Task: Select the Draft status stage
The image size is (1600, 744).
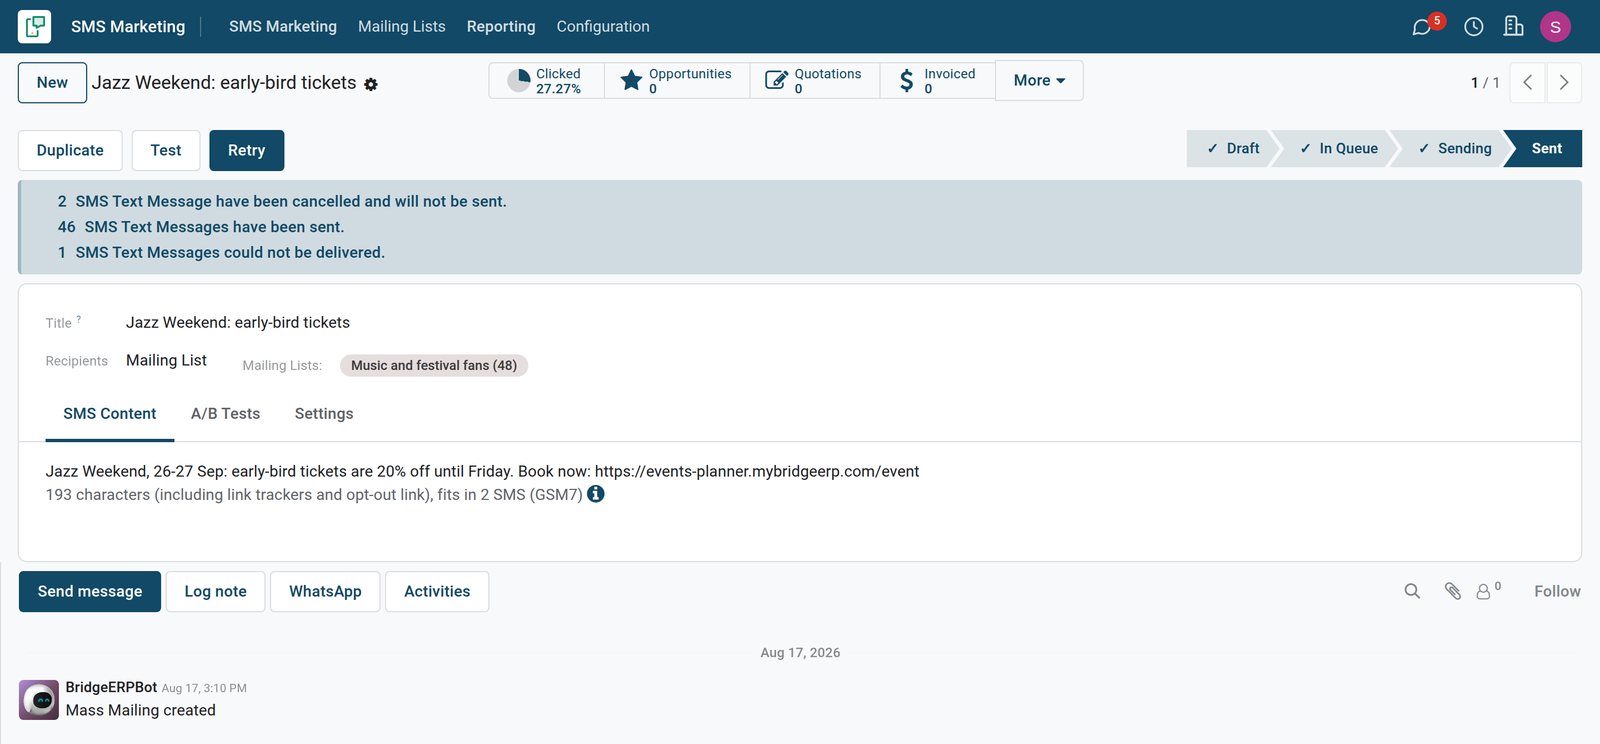Action: (x=1232, y=148)
